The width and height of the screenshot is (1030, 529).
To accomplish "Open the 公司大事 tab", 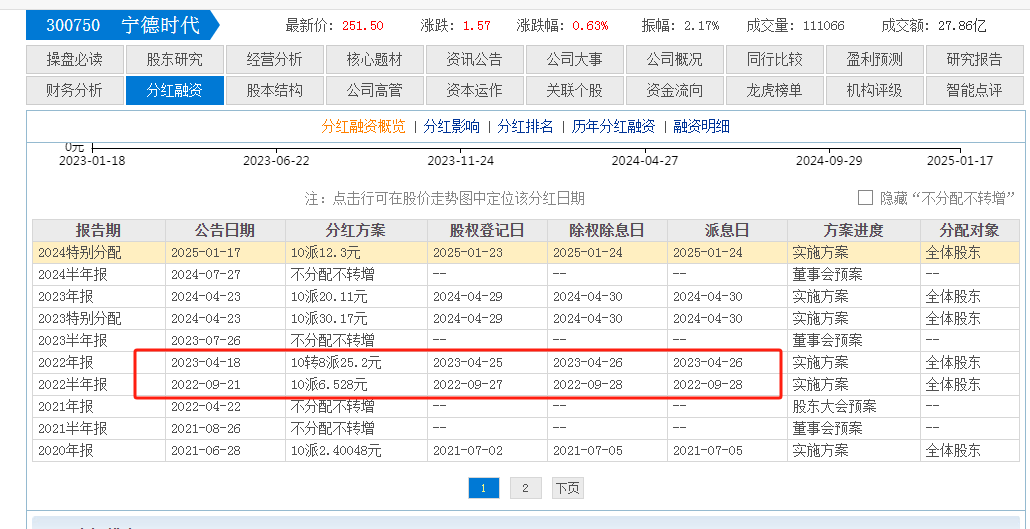I will 574,60.
